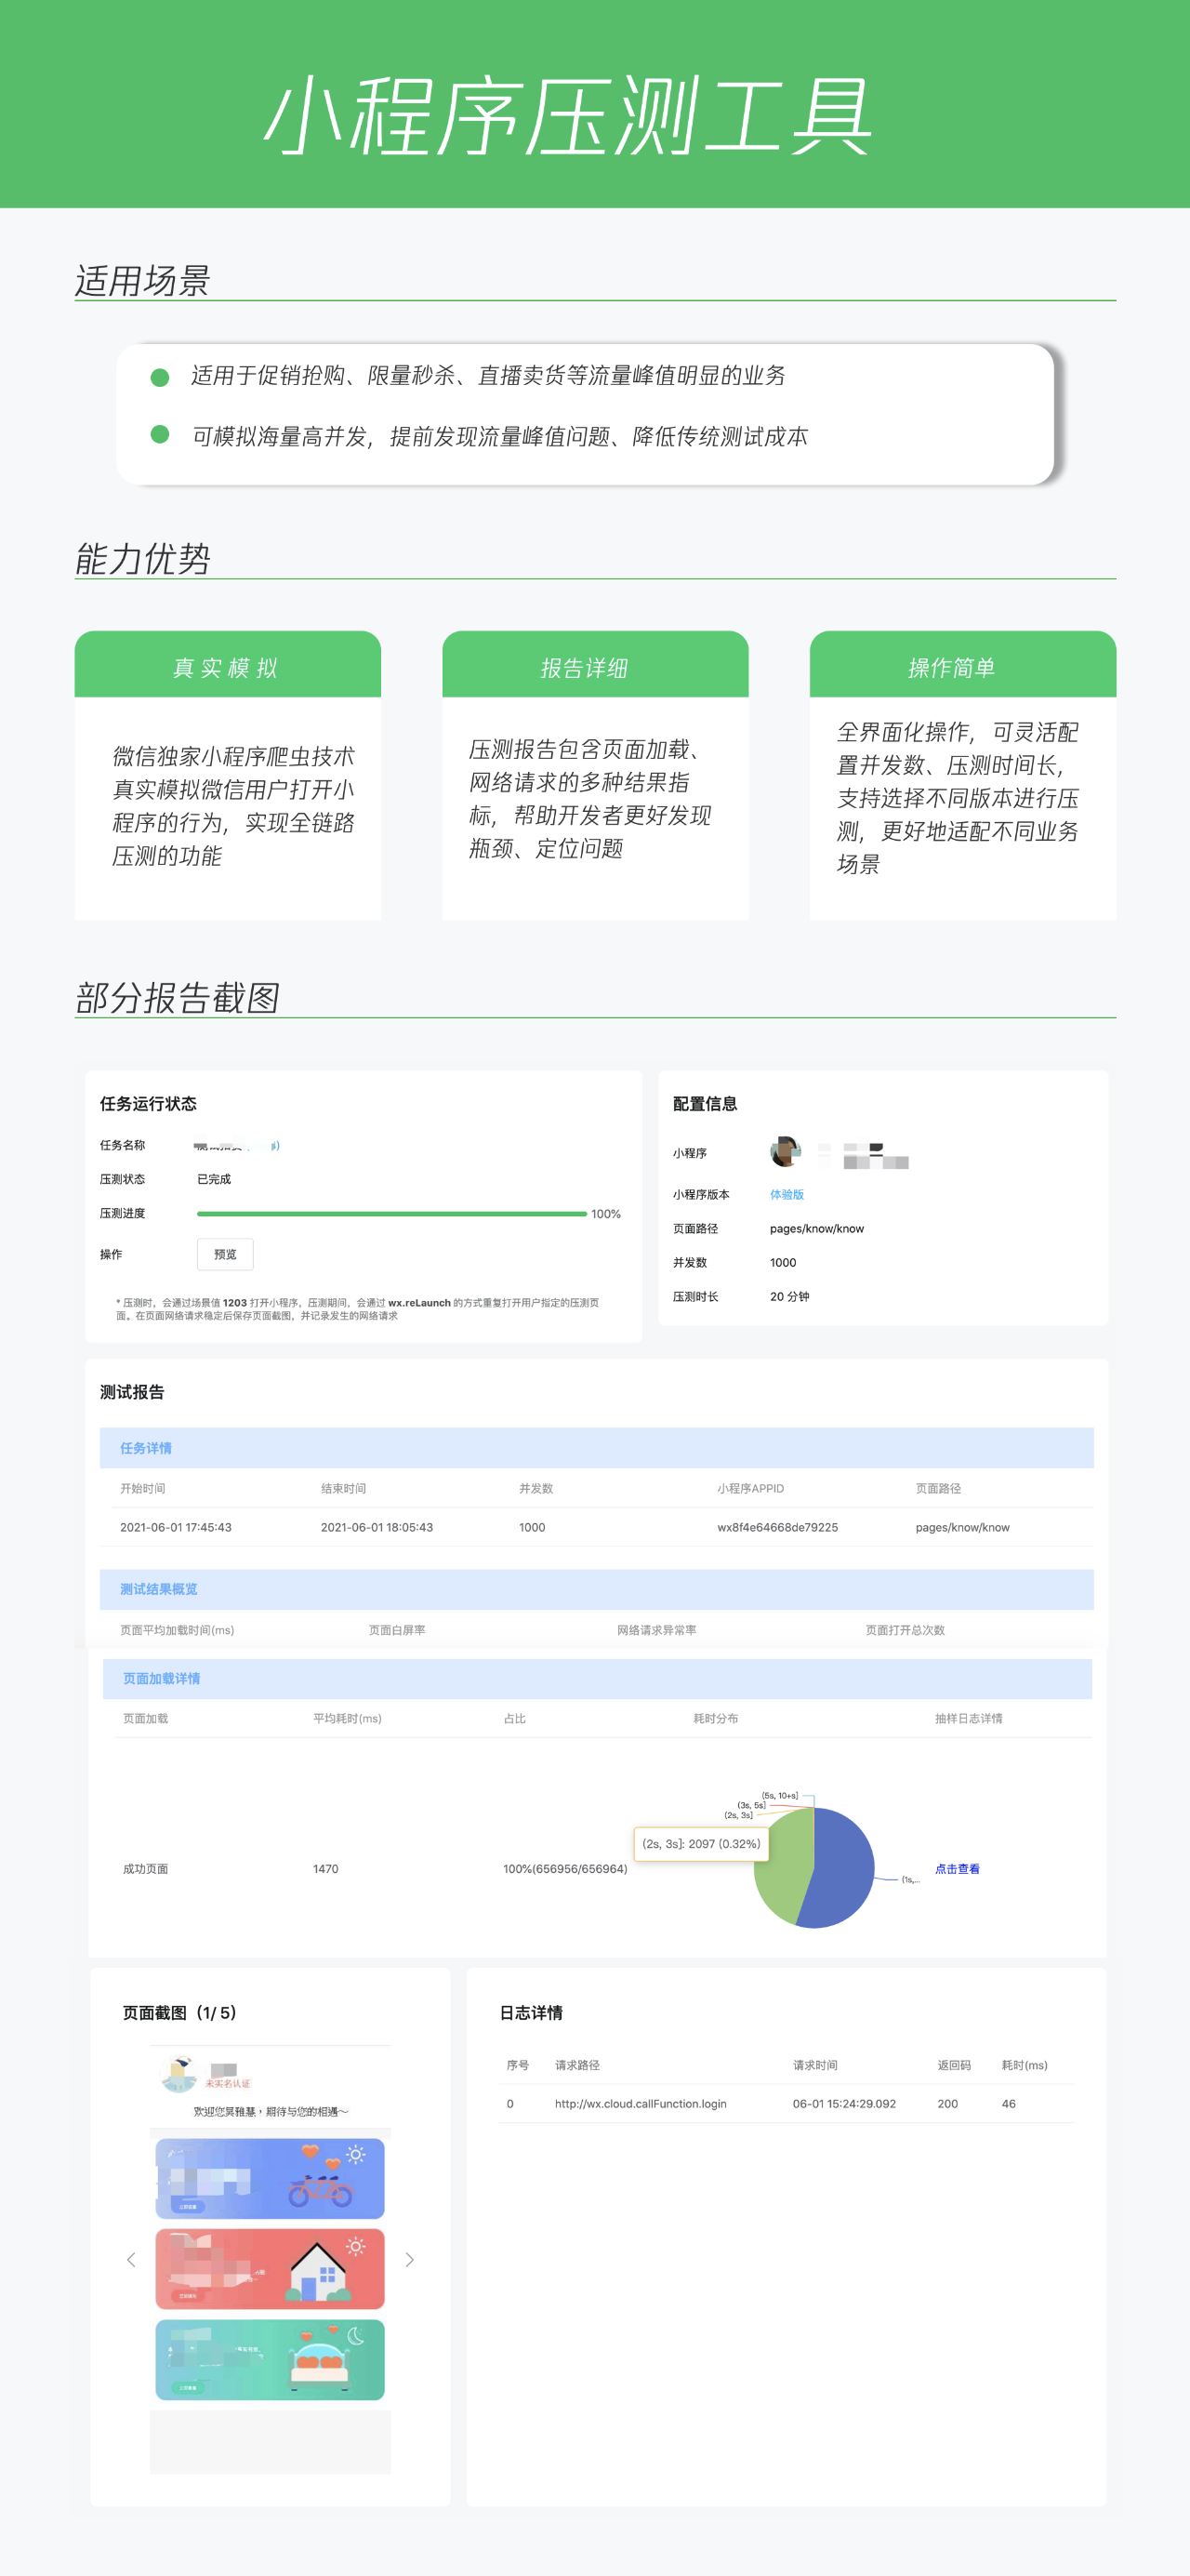Click the 返回码 value 200
Image resolution: width=1190 pixels, height=2576 pixels.
click(947, 2103)
